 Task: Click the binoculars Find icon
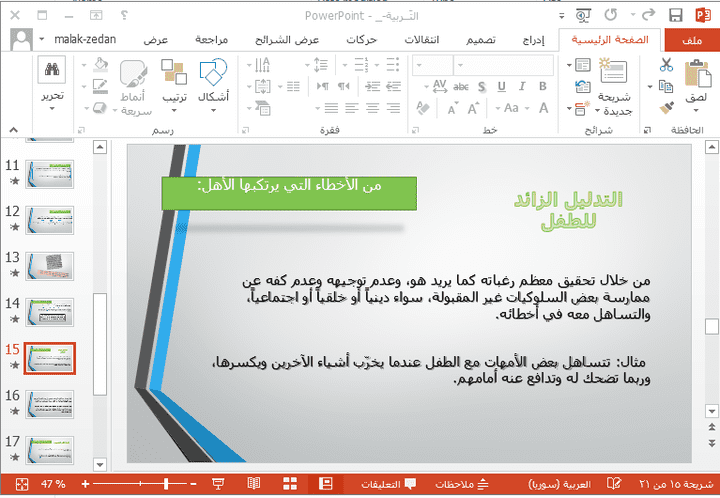pyautogui.click(x=52, y=69)
